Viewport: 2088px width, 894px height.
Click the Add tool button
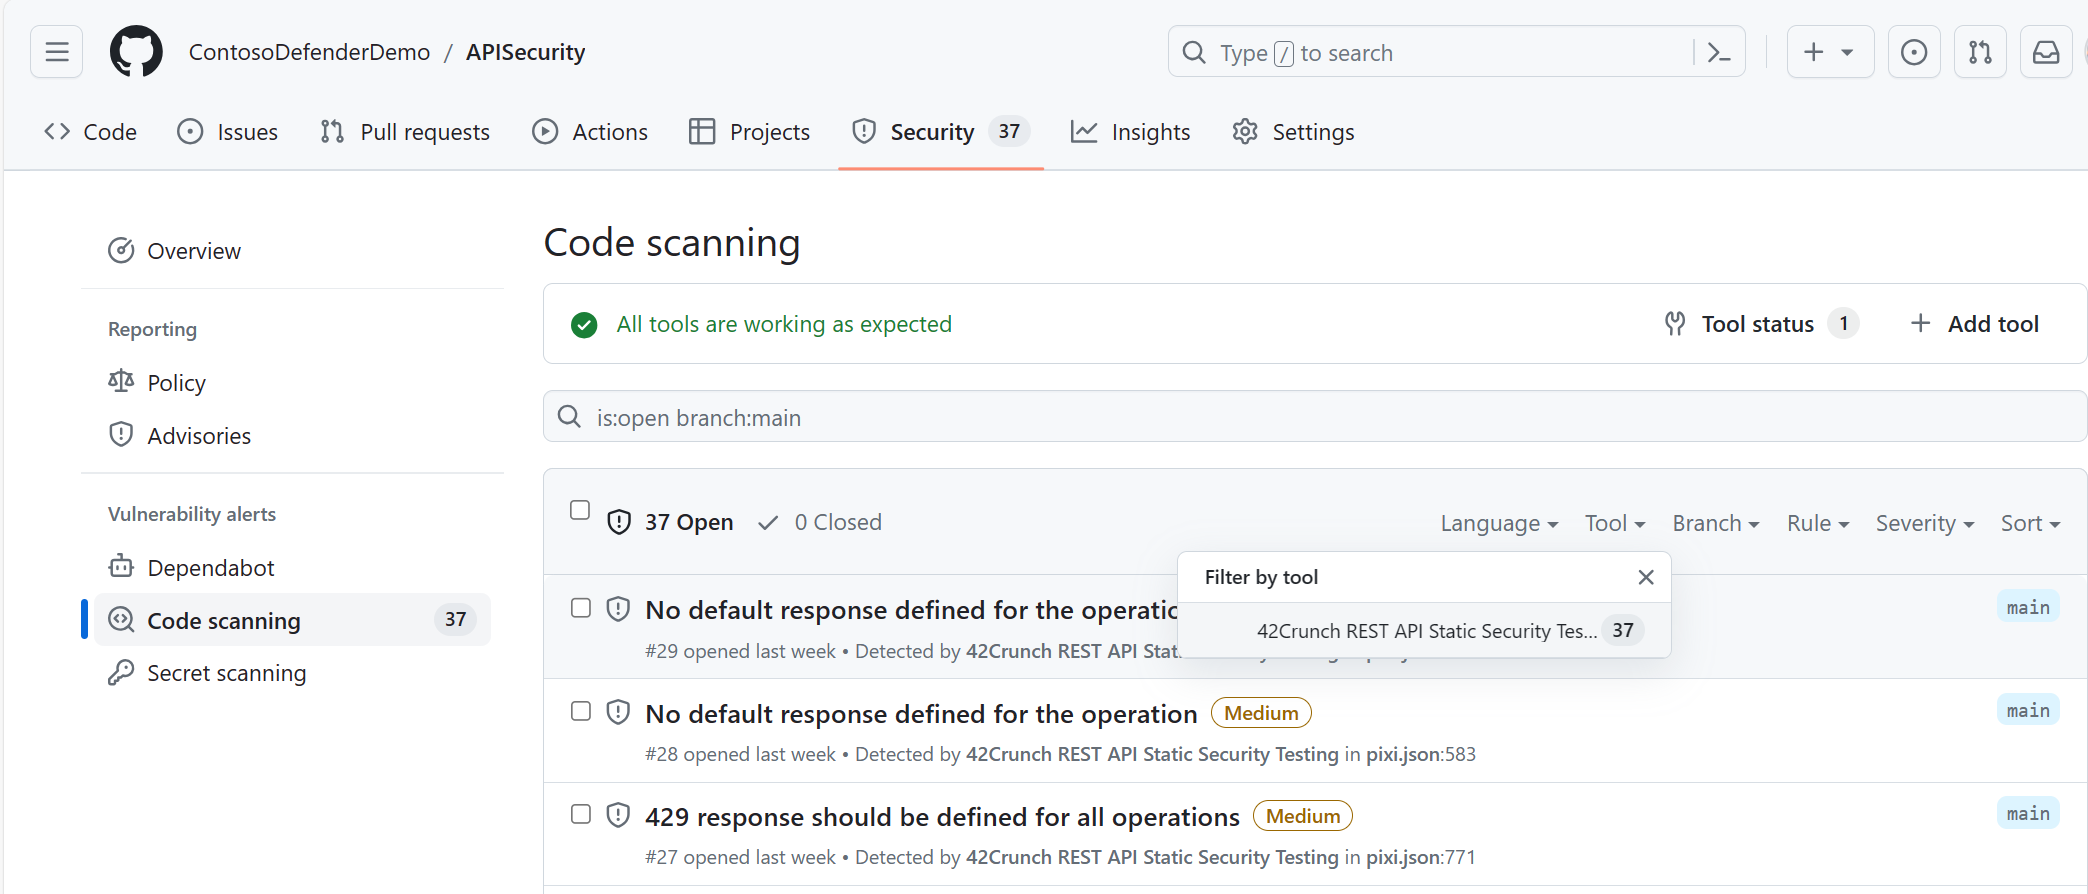(x=1974, y=324)
